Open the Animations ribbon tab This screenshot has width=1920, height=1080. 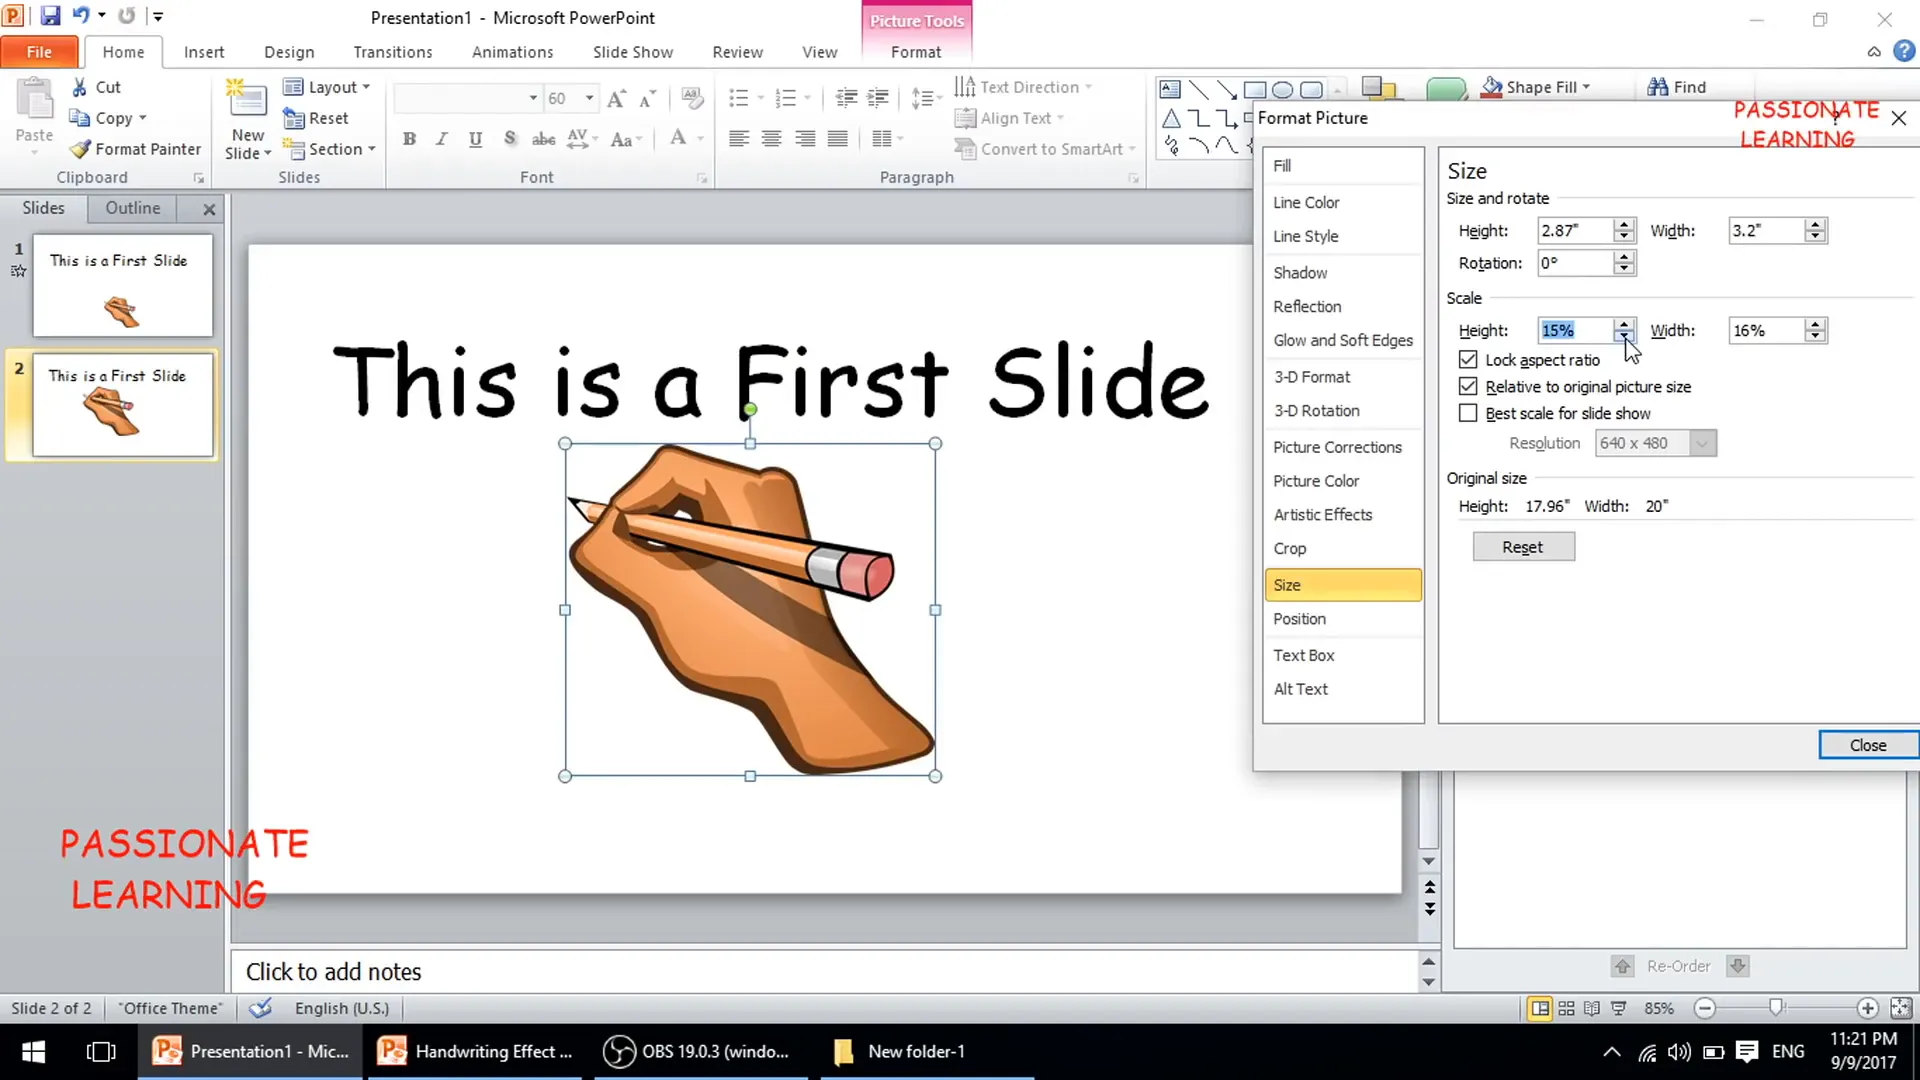pyautogui.click(x=512, y=52)
